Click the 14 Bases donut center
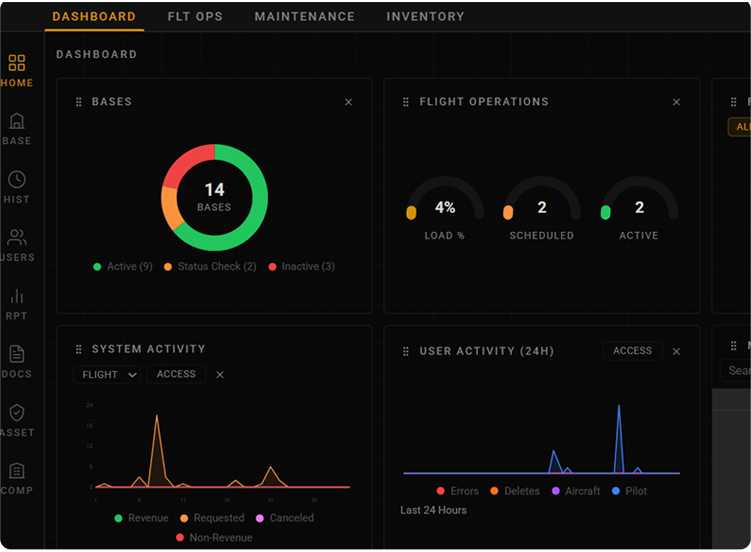 [214, 197]
